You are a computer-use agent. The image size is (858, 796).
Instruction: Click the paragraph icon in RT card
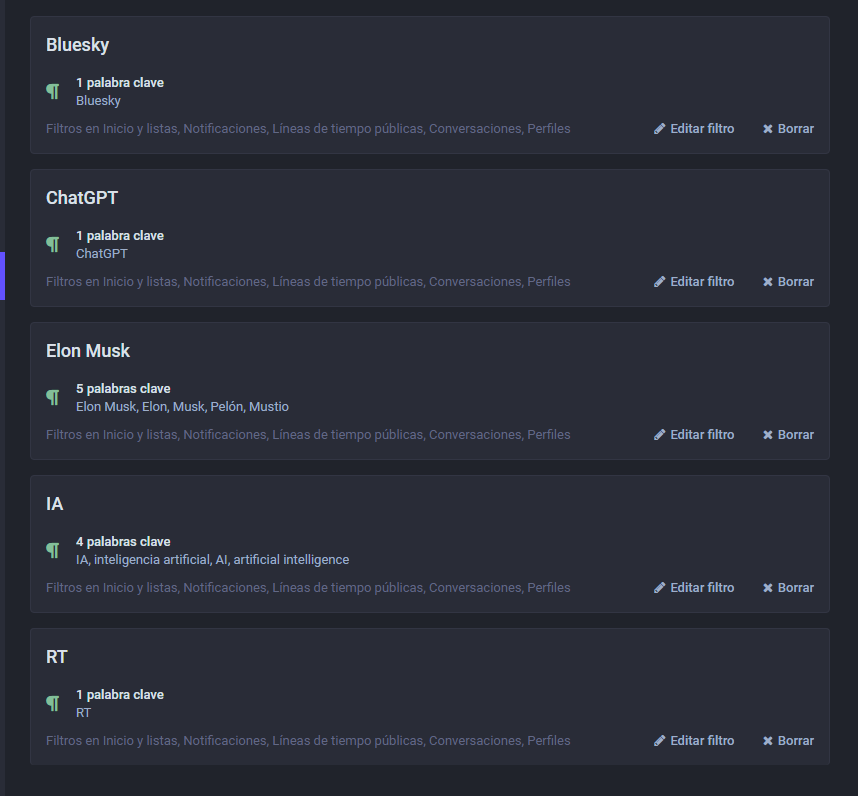coord(53,703)
